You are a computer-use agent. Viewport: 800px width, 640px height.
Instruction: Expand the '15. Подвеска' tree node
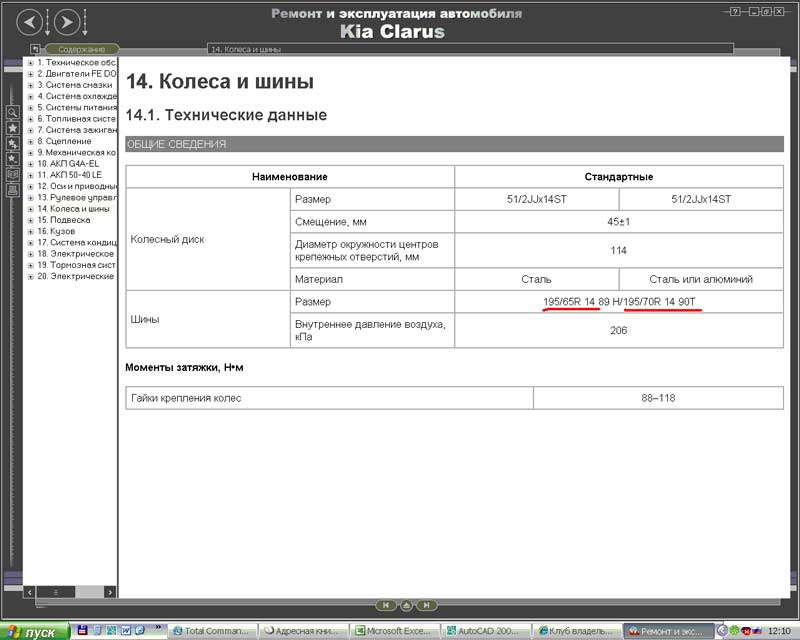coord(30,220)
